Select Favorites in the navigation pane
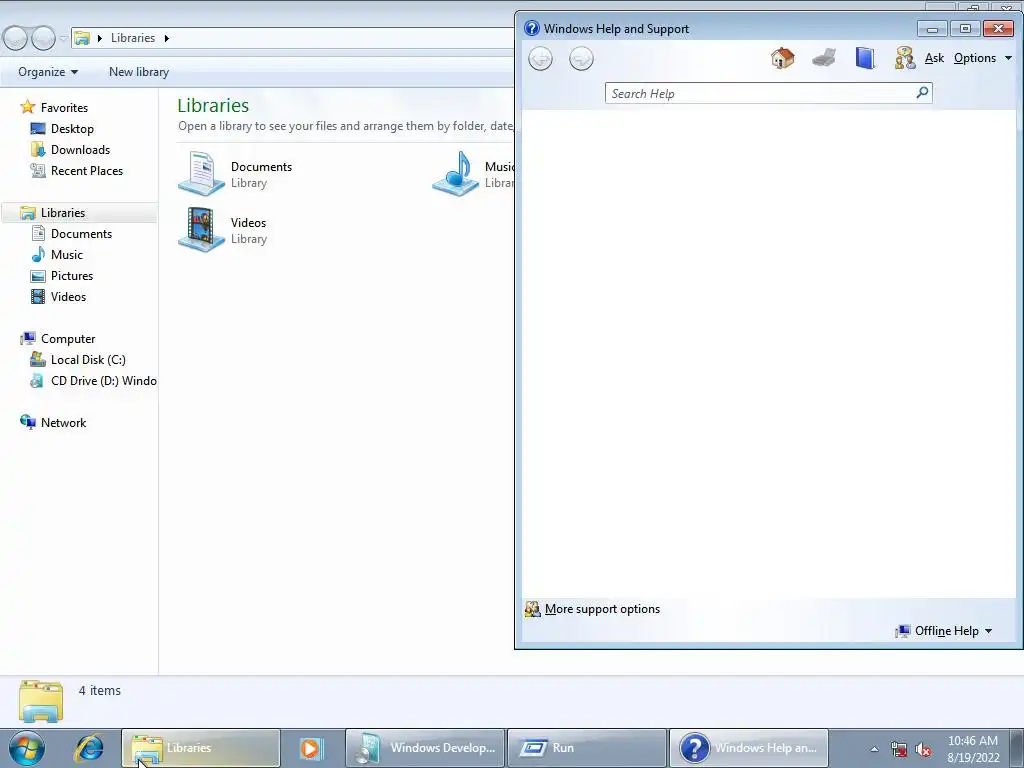1024x768 pixels. point(64,108)
